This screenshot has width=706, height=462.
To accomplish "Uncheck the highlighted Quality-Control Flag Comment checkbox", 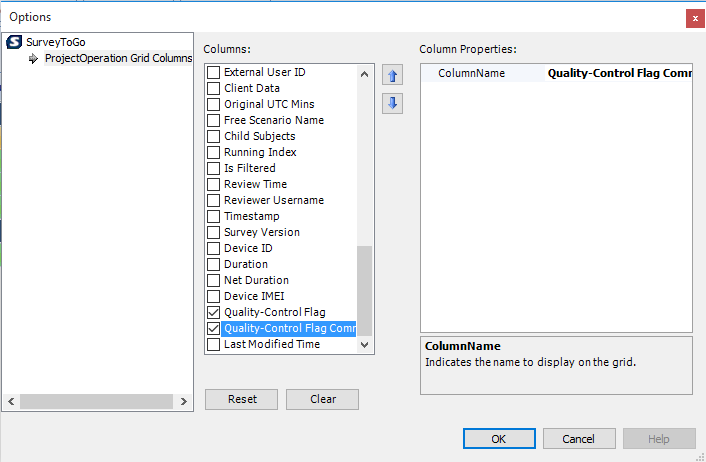I will (213, 328).
